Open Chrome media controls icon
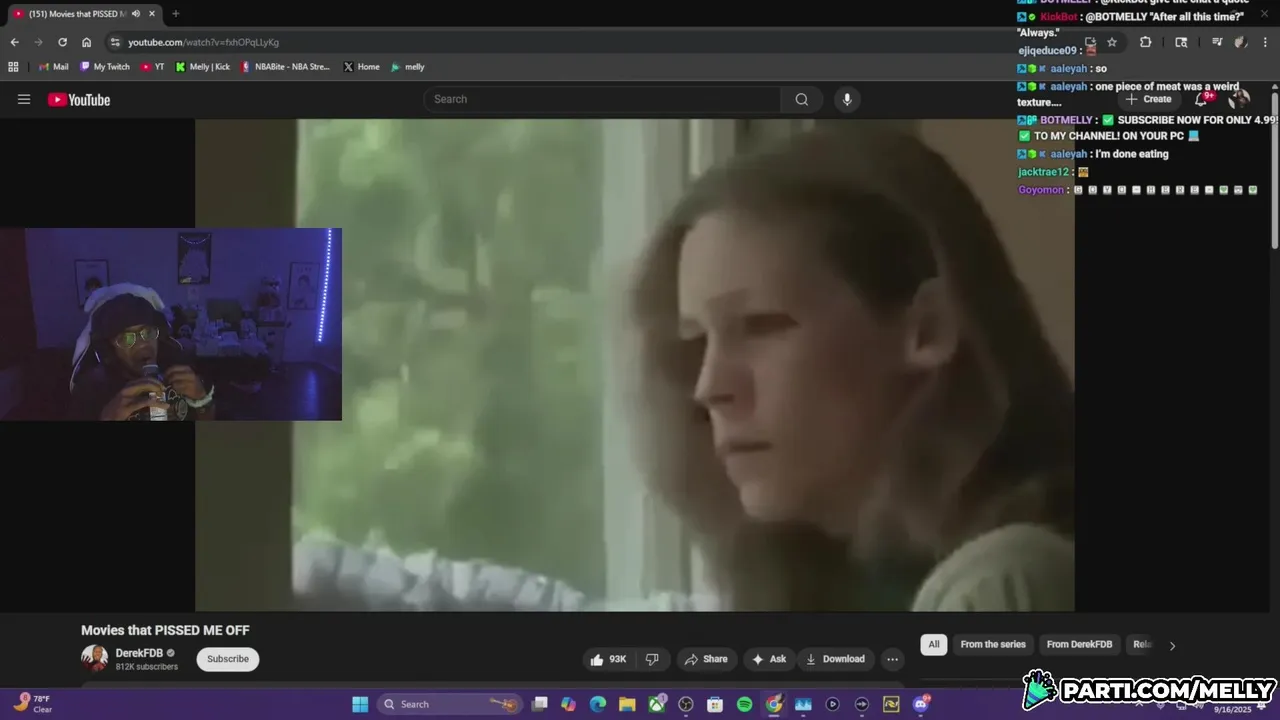This screenshot has height=720, width=1280. [1217, 42]
